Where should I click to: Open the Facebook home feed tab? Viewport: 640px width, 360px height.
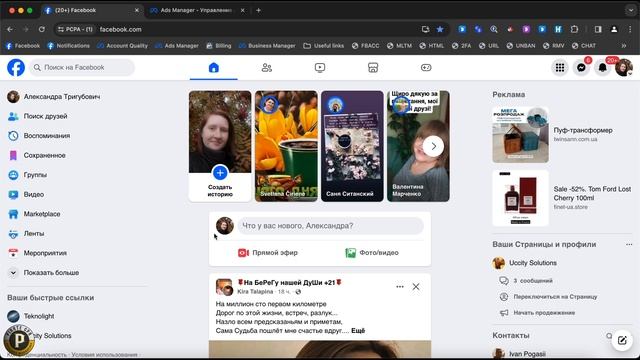click(x=213, y=68)
